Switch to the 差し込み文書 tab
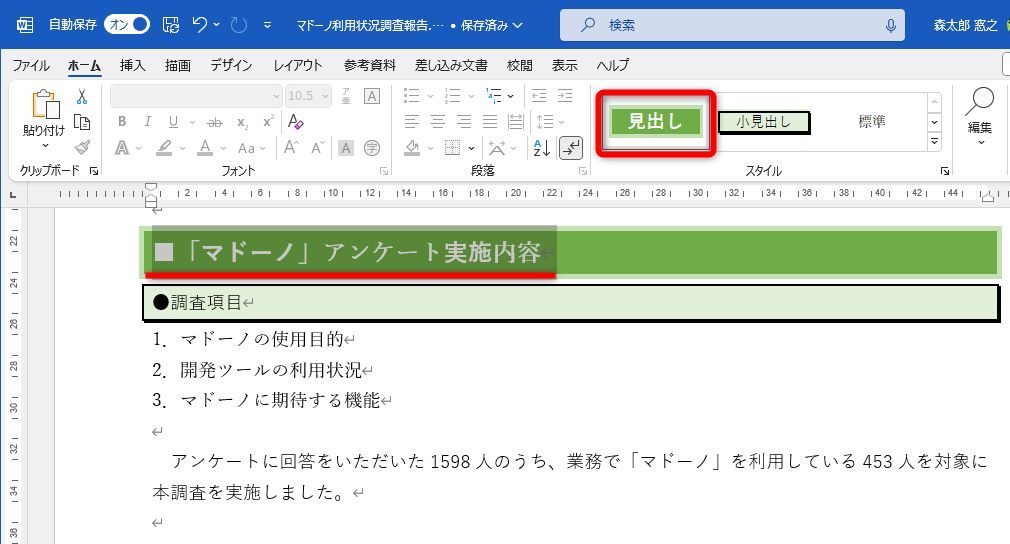 coord(451,65)
